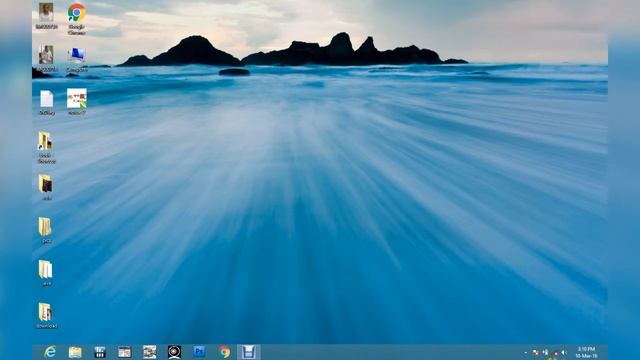Open Chrome from the taskbar
The height and width of the screenshot is (360, 640).
(x=224, y=352)
